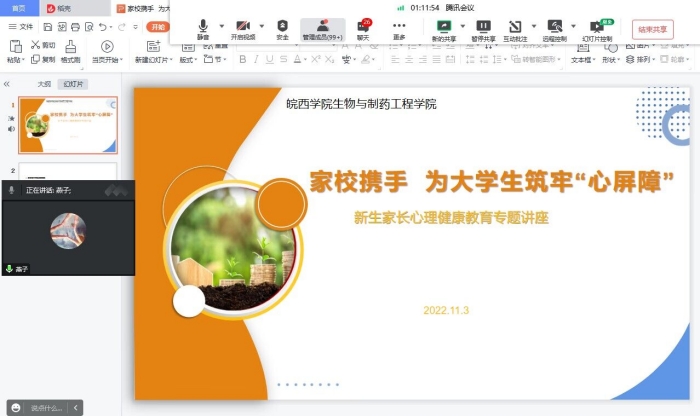This screenshot has height=416, width=700.
Task: Open 管理成员 member management panel
Action: (x=322, y=28)
